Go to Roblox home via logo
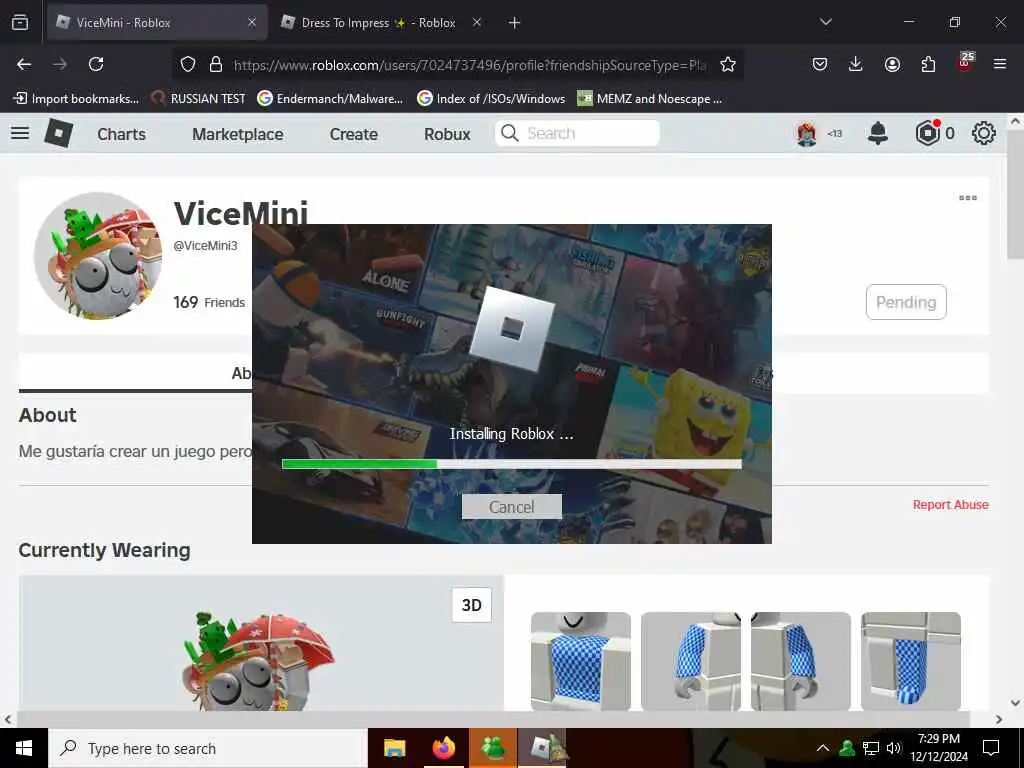1024x768 pixels. tap(59, 133)
